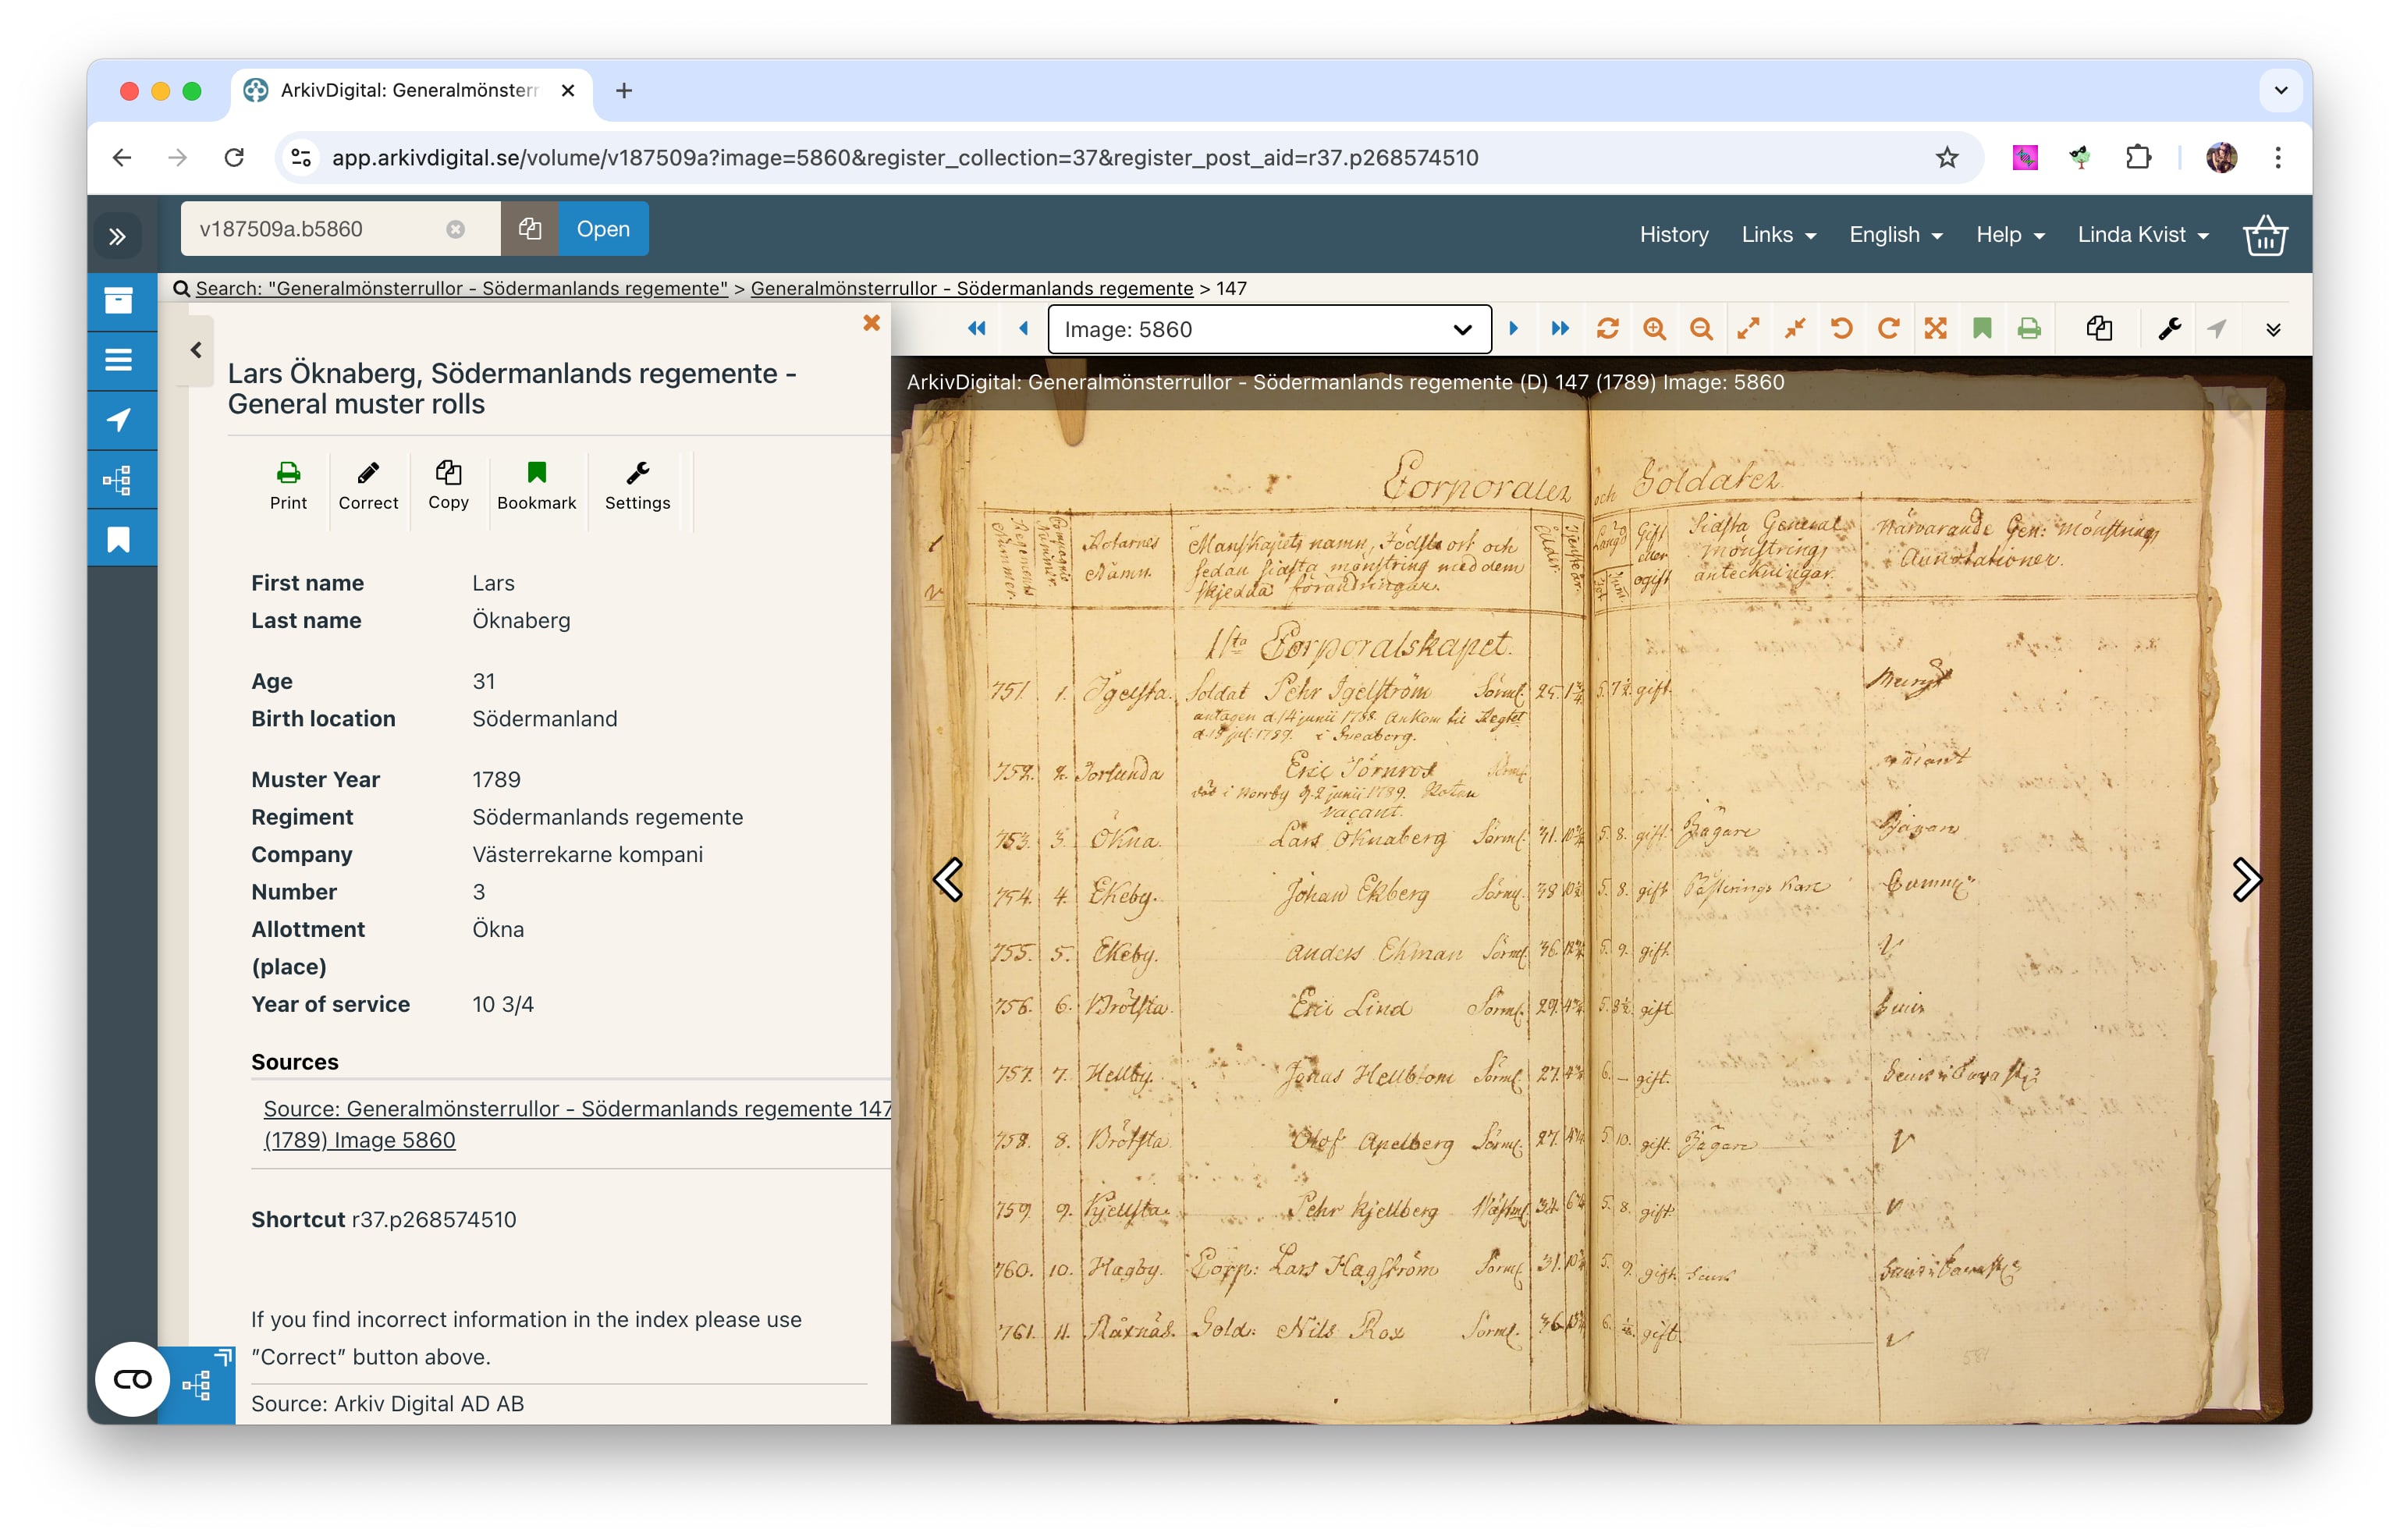Expand more toolbar options double chevron
The width and height of the screenshot is (2400, 1540).
point(2273,330)
